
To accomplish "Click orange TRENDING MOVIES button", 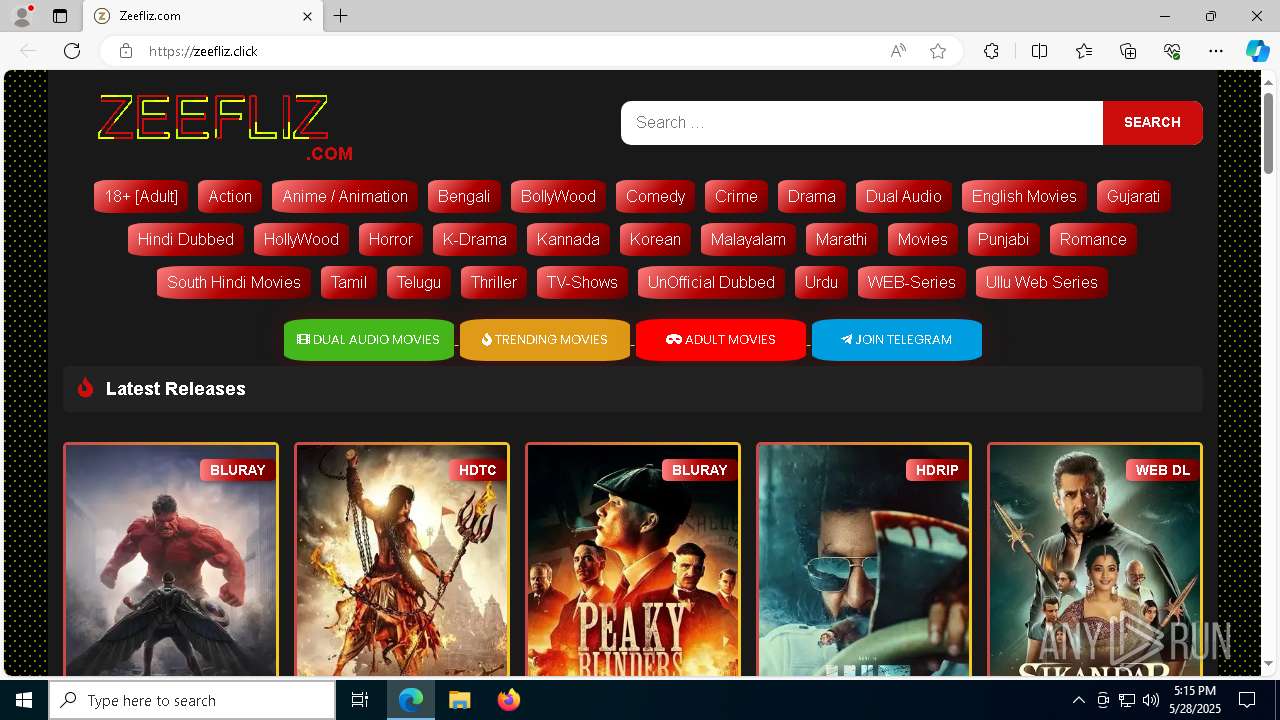I will point(545,340).
